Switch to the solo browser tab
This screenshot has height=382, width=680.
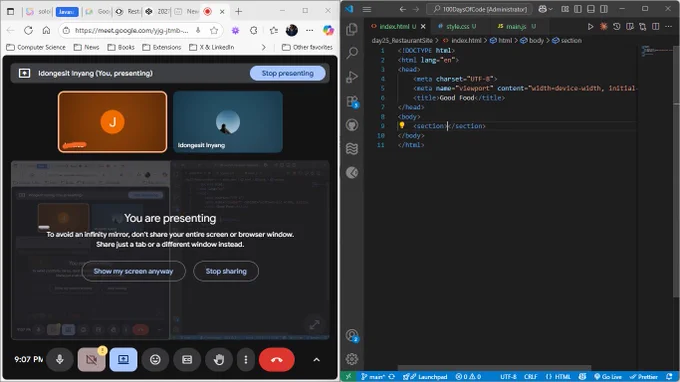pyautogui.click(x=38, y=12)
